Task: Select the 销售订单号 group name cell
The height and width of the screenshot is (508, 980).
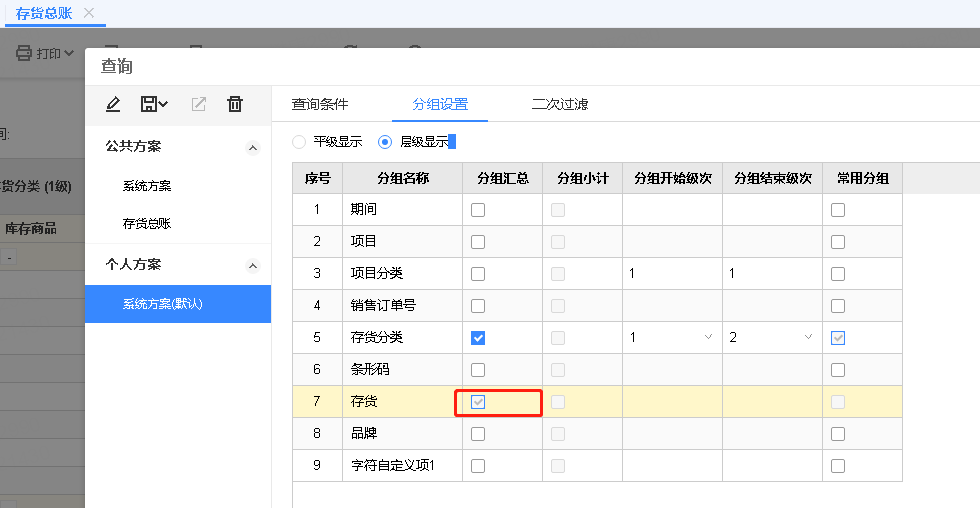Action: (402, 306)
